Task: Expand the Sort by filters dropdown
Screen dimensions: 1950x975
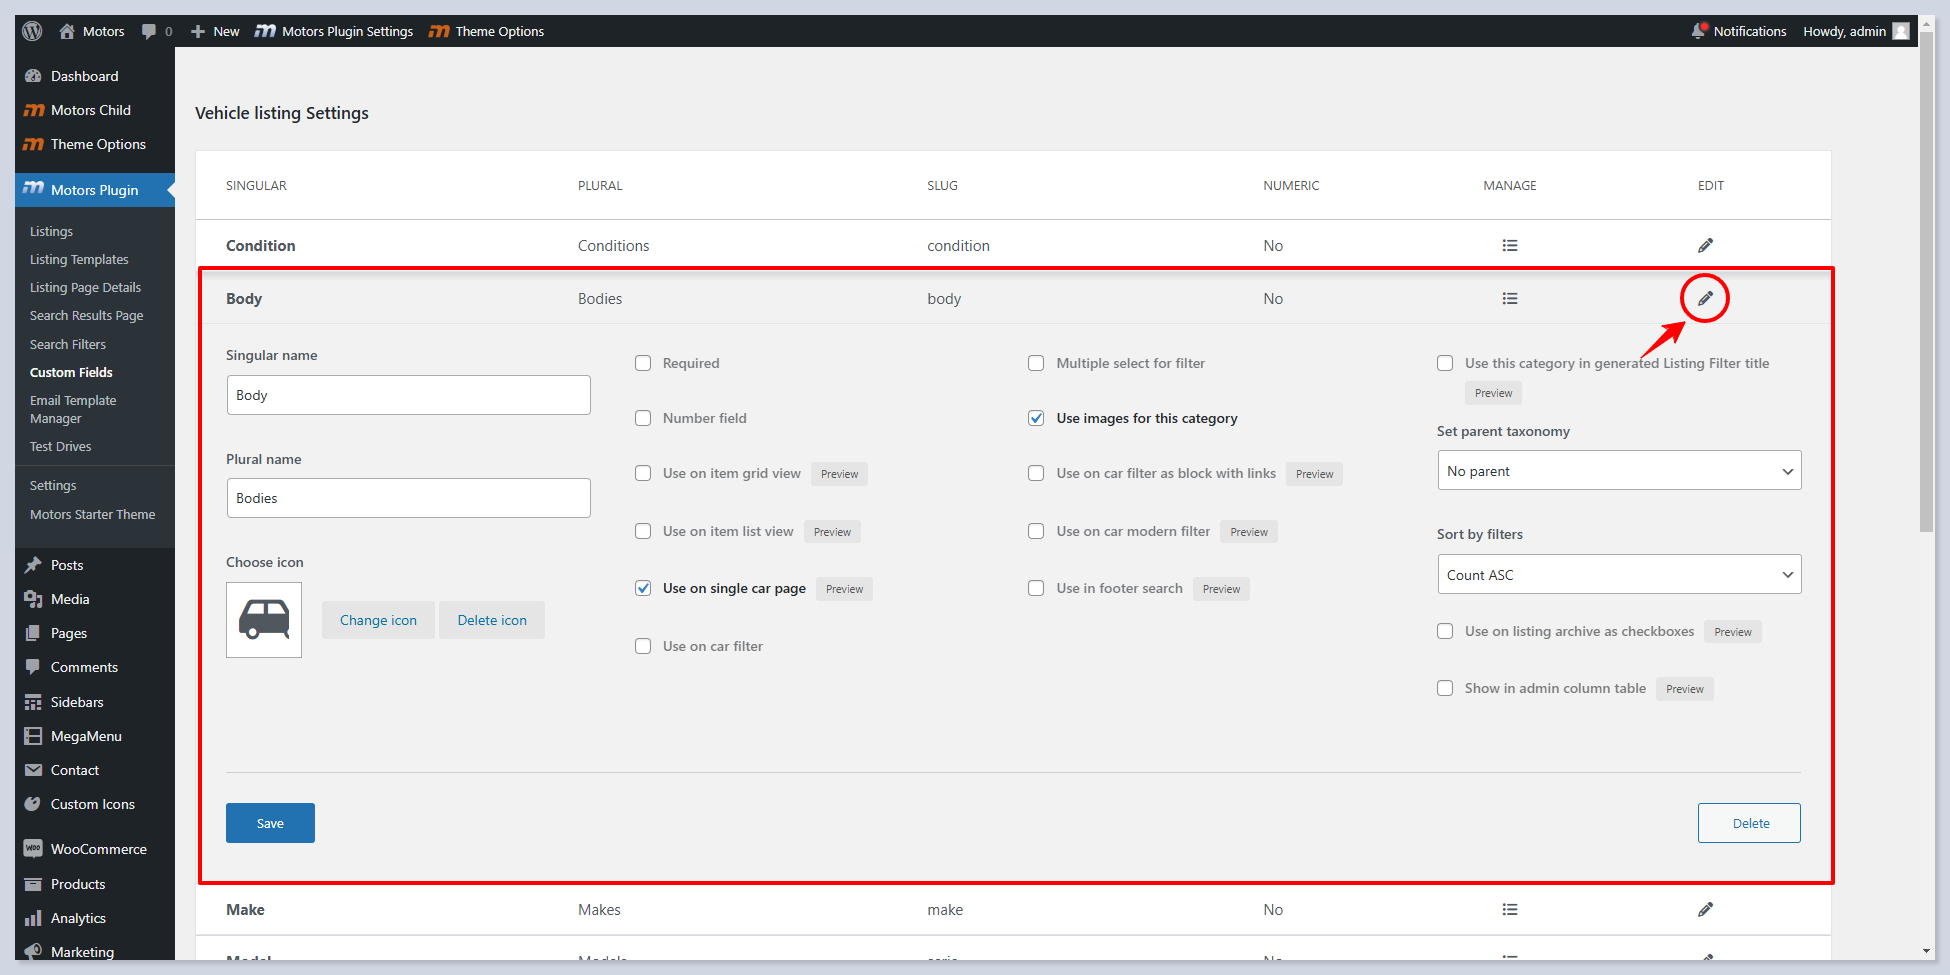Action: pyautogui.click(x=1619, y=575)
